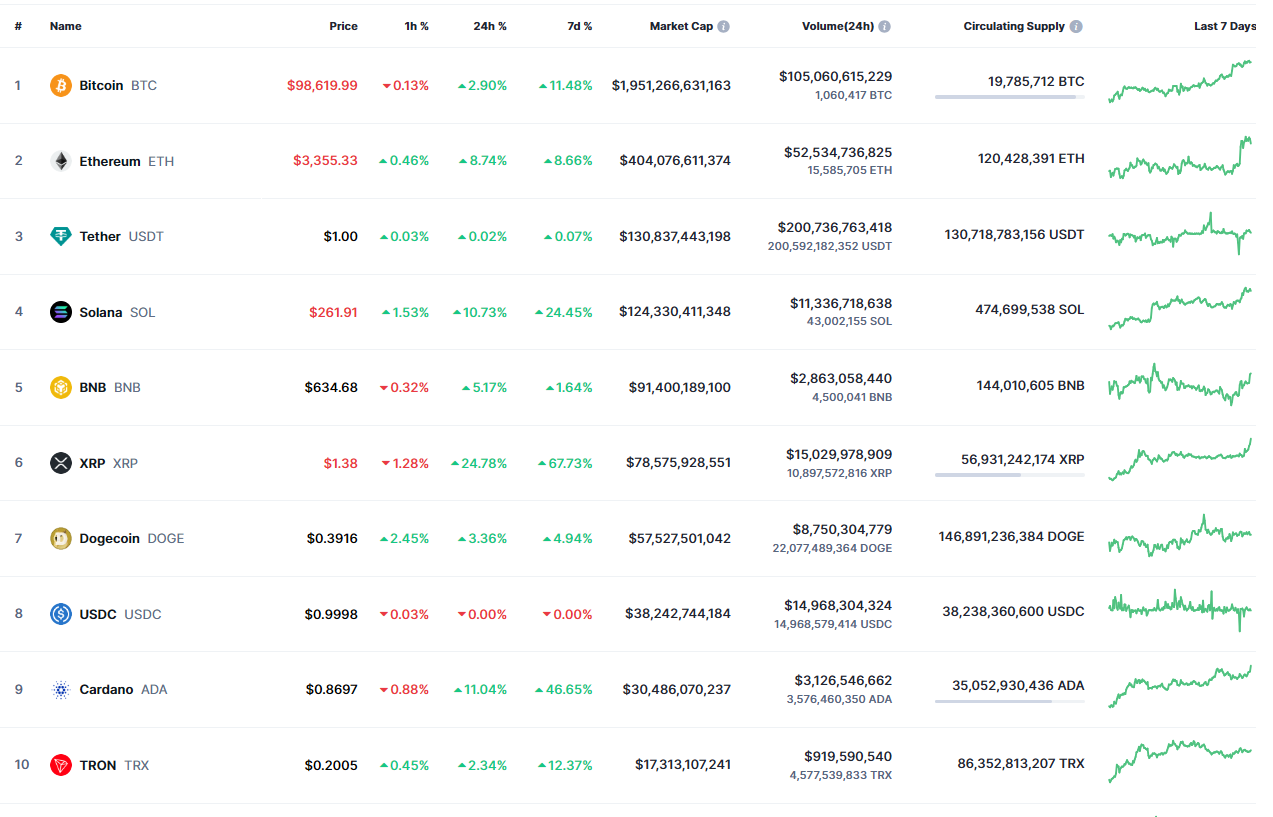The image size is (1273, 817).
Task: Sort by the Volume(24h) header text
Action: click(x=838, y=26)
